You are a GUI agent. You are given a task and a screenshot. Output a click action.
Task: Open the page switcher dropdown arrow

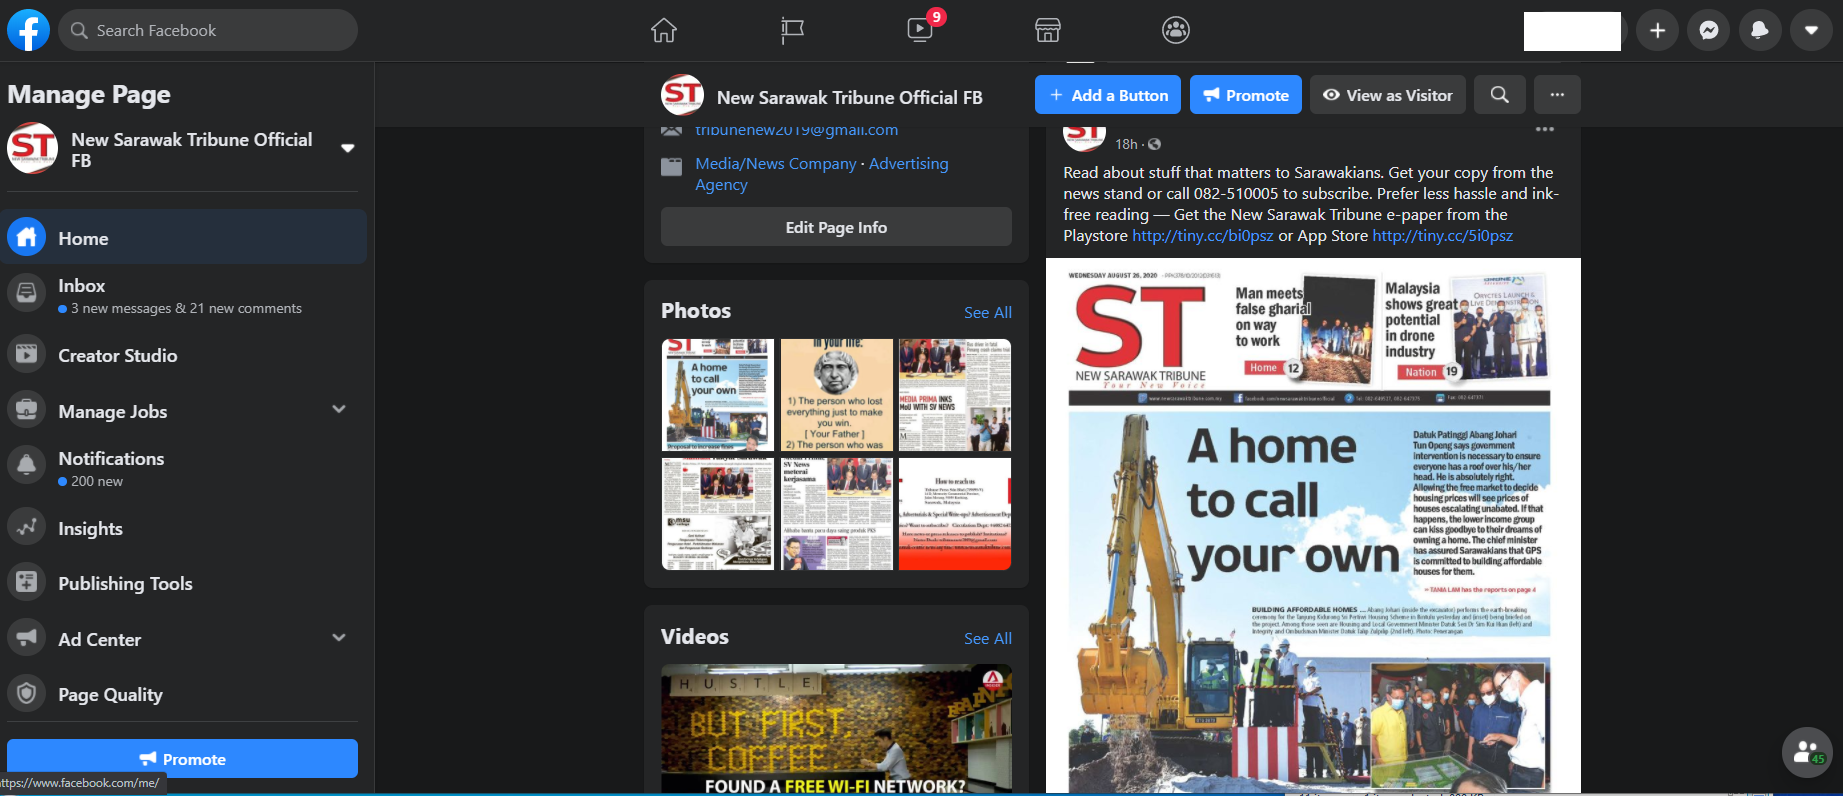[x=348, y=148]
